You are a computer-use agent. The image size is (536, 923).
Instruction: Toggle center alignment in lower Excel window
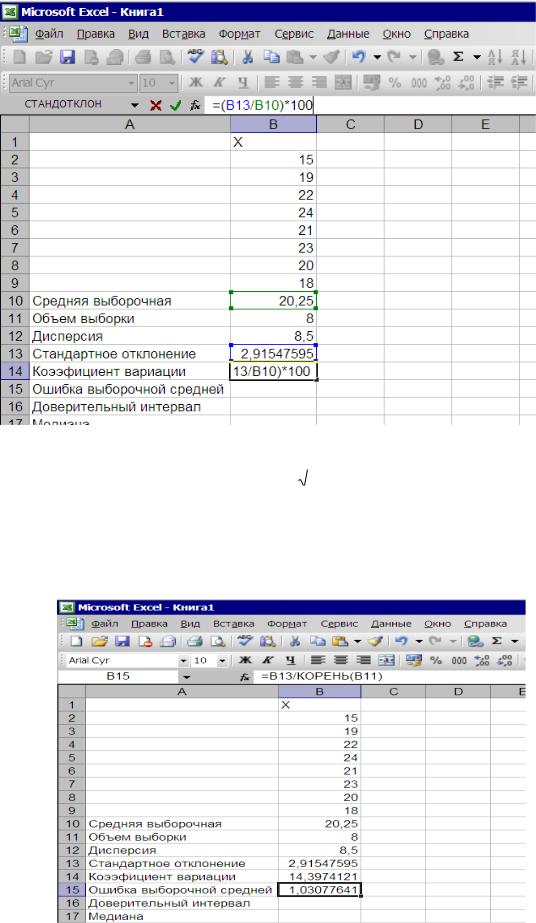click(341, 660)
